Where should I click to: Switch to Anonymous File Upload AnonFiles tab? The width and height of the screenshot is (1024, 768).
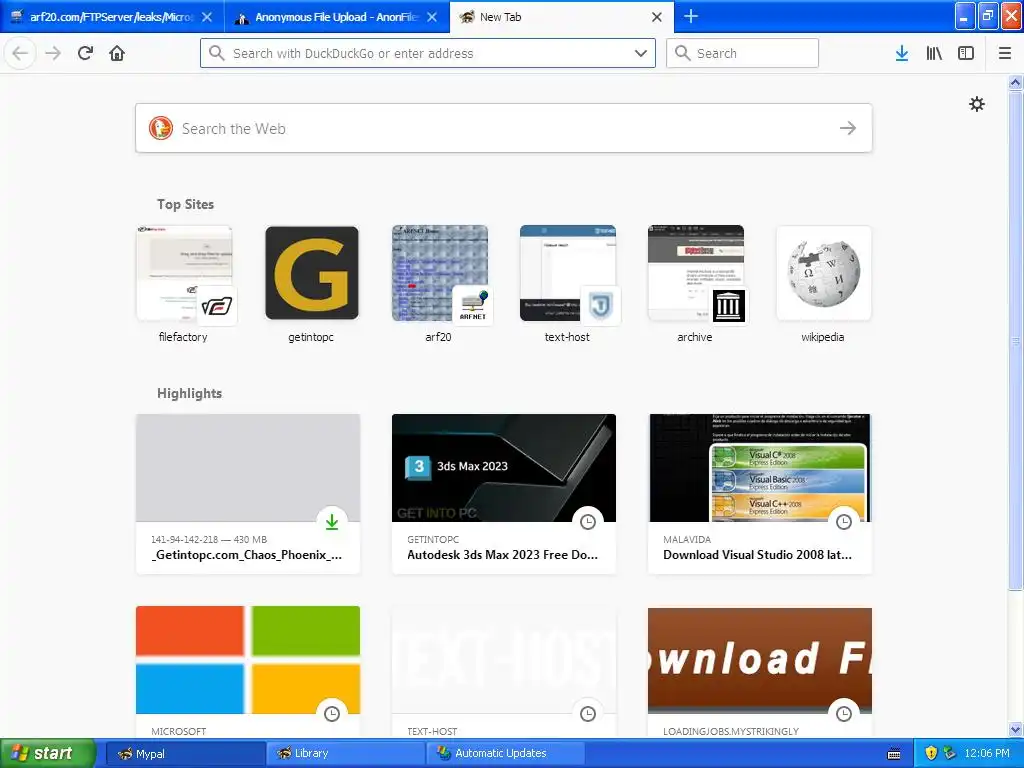pos(337,17)
